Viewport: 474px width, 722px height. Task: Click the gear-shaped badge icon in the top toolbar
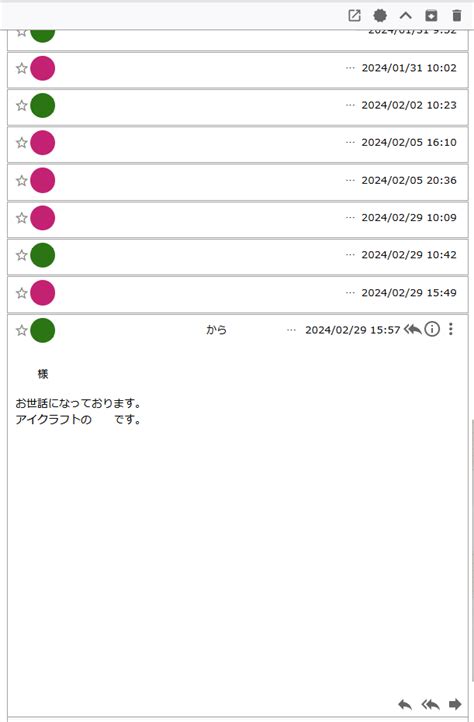click(x=380, y=16)
